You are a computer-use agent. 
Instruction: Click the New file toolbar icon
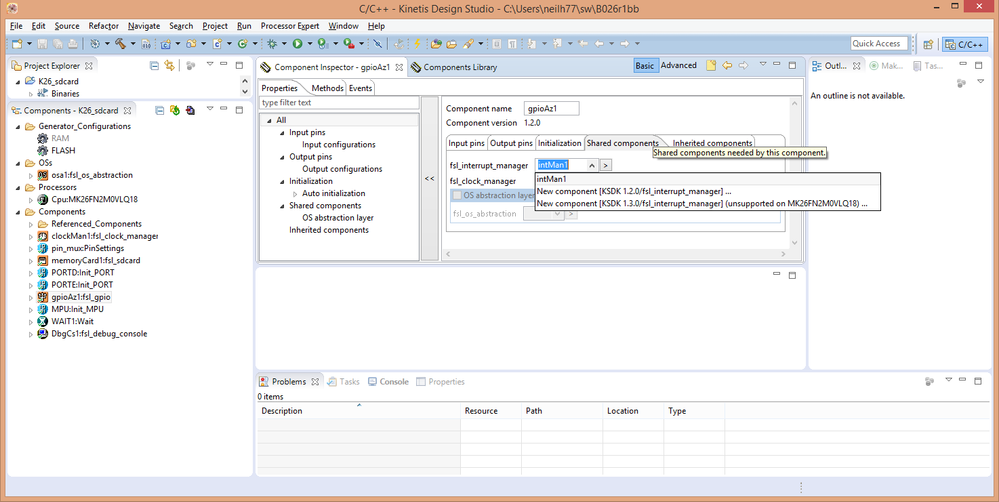17,44
